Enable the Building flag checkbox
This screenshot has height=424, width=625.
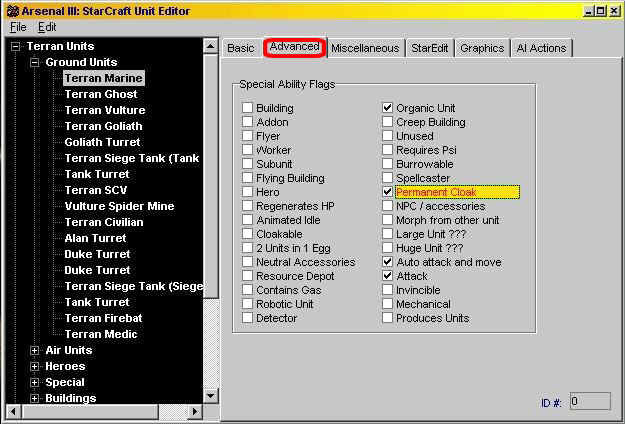(x=248, y=108)
